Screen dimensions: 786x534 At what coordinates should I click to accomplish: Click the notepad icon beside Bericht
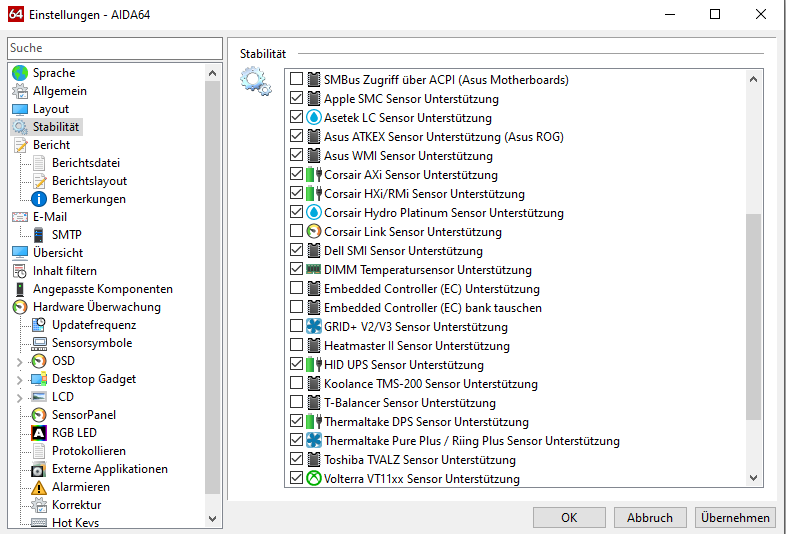(x=20, y=145)
